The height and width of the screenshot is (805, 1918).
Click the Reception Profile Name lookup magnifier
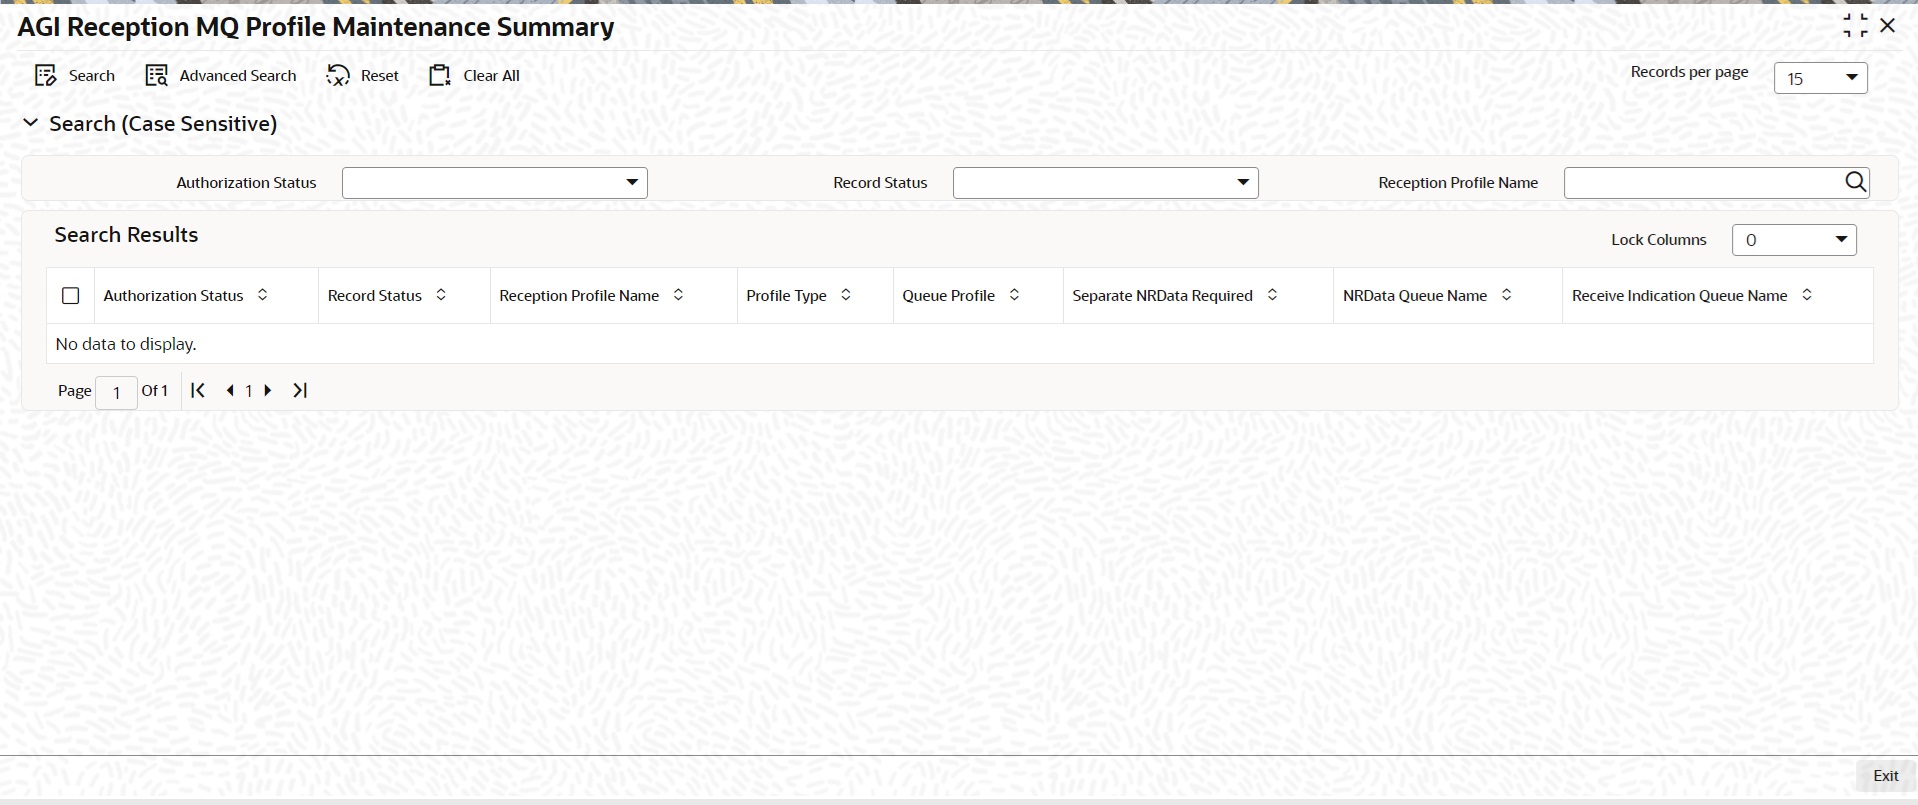[x=1855, y=182]
